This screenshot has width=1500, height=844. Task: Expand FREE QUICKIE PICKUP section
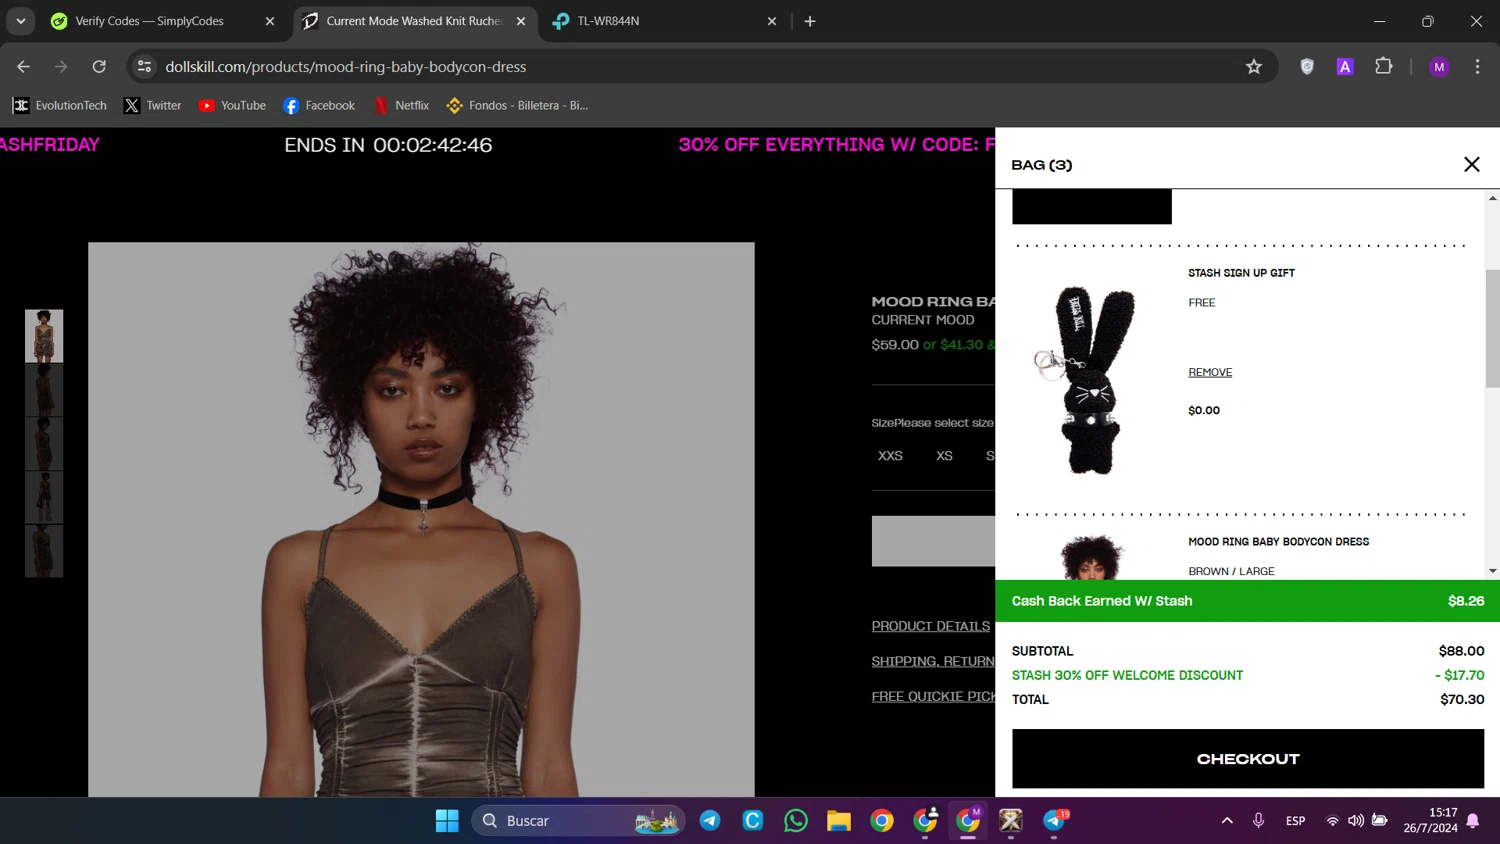point(933,696)
